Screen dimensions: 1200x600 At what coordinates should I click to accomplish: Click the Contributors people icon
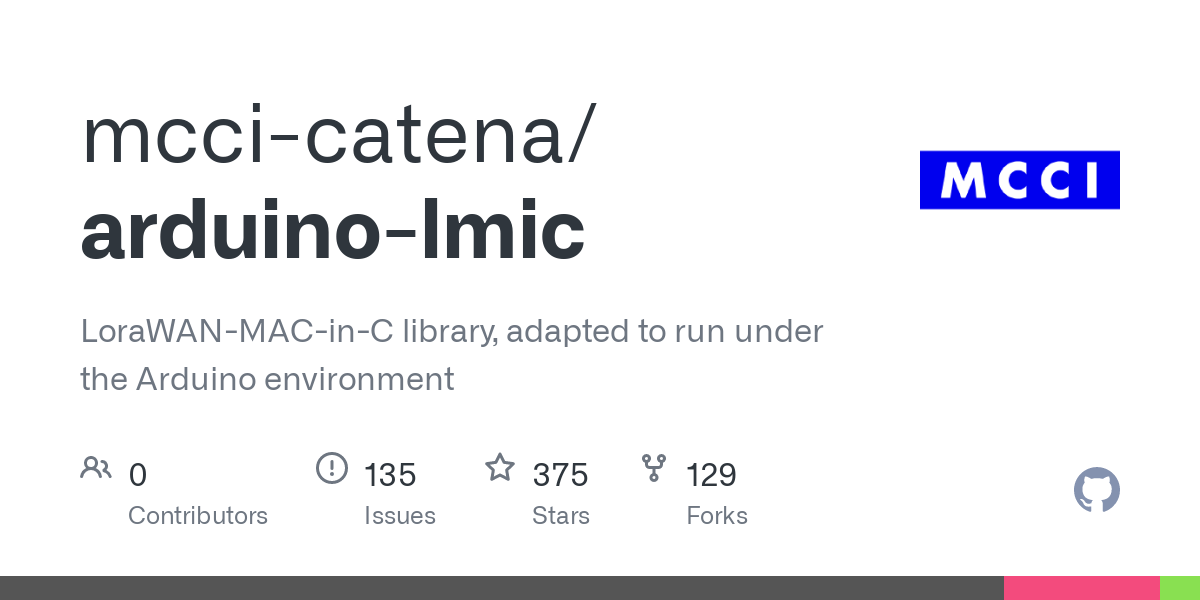[x=96, y=468]
